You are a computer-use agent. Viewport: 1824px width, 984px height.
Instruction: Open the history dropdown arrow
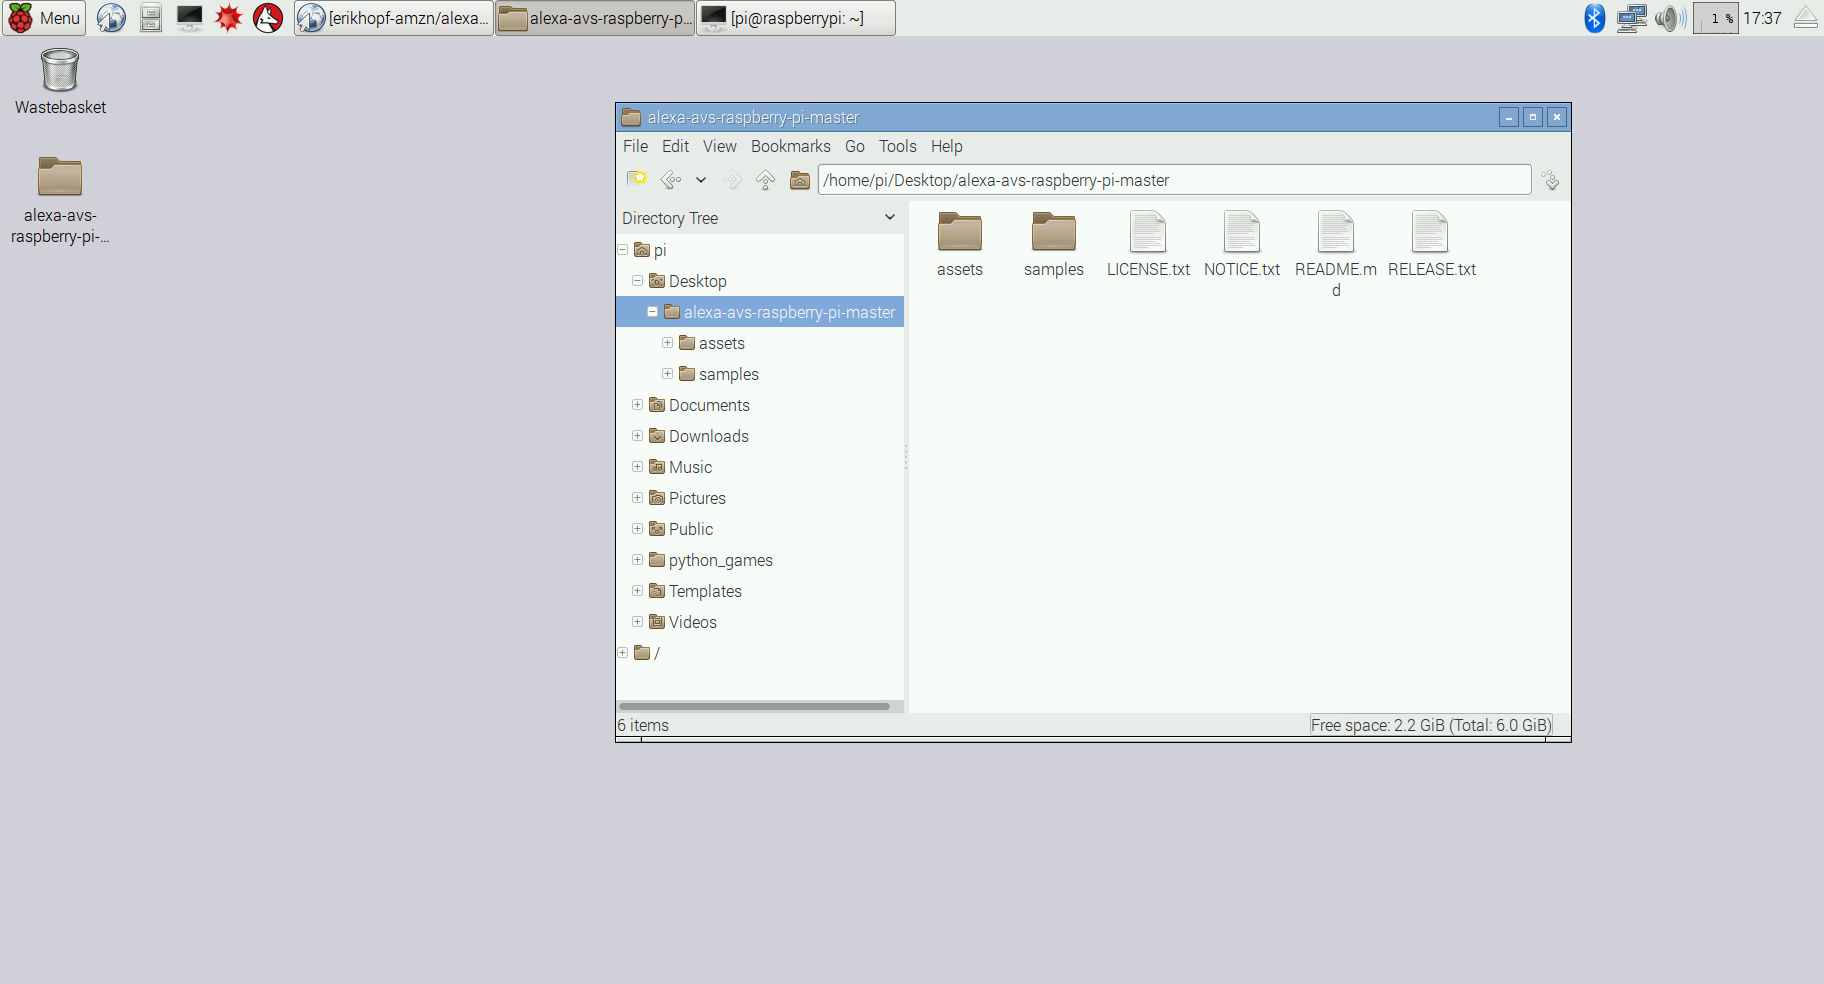point(701,180)
